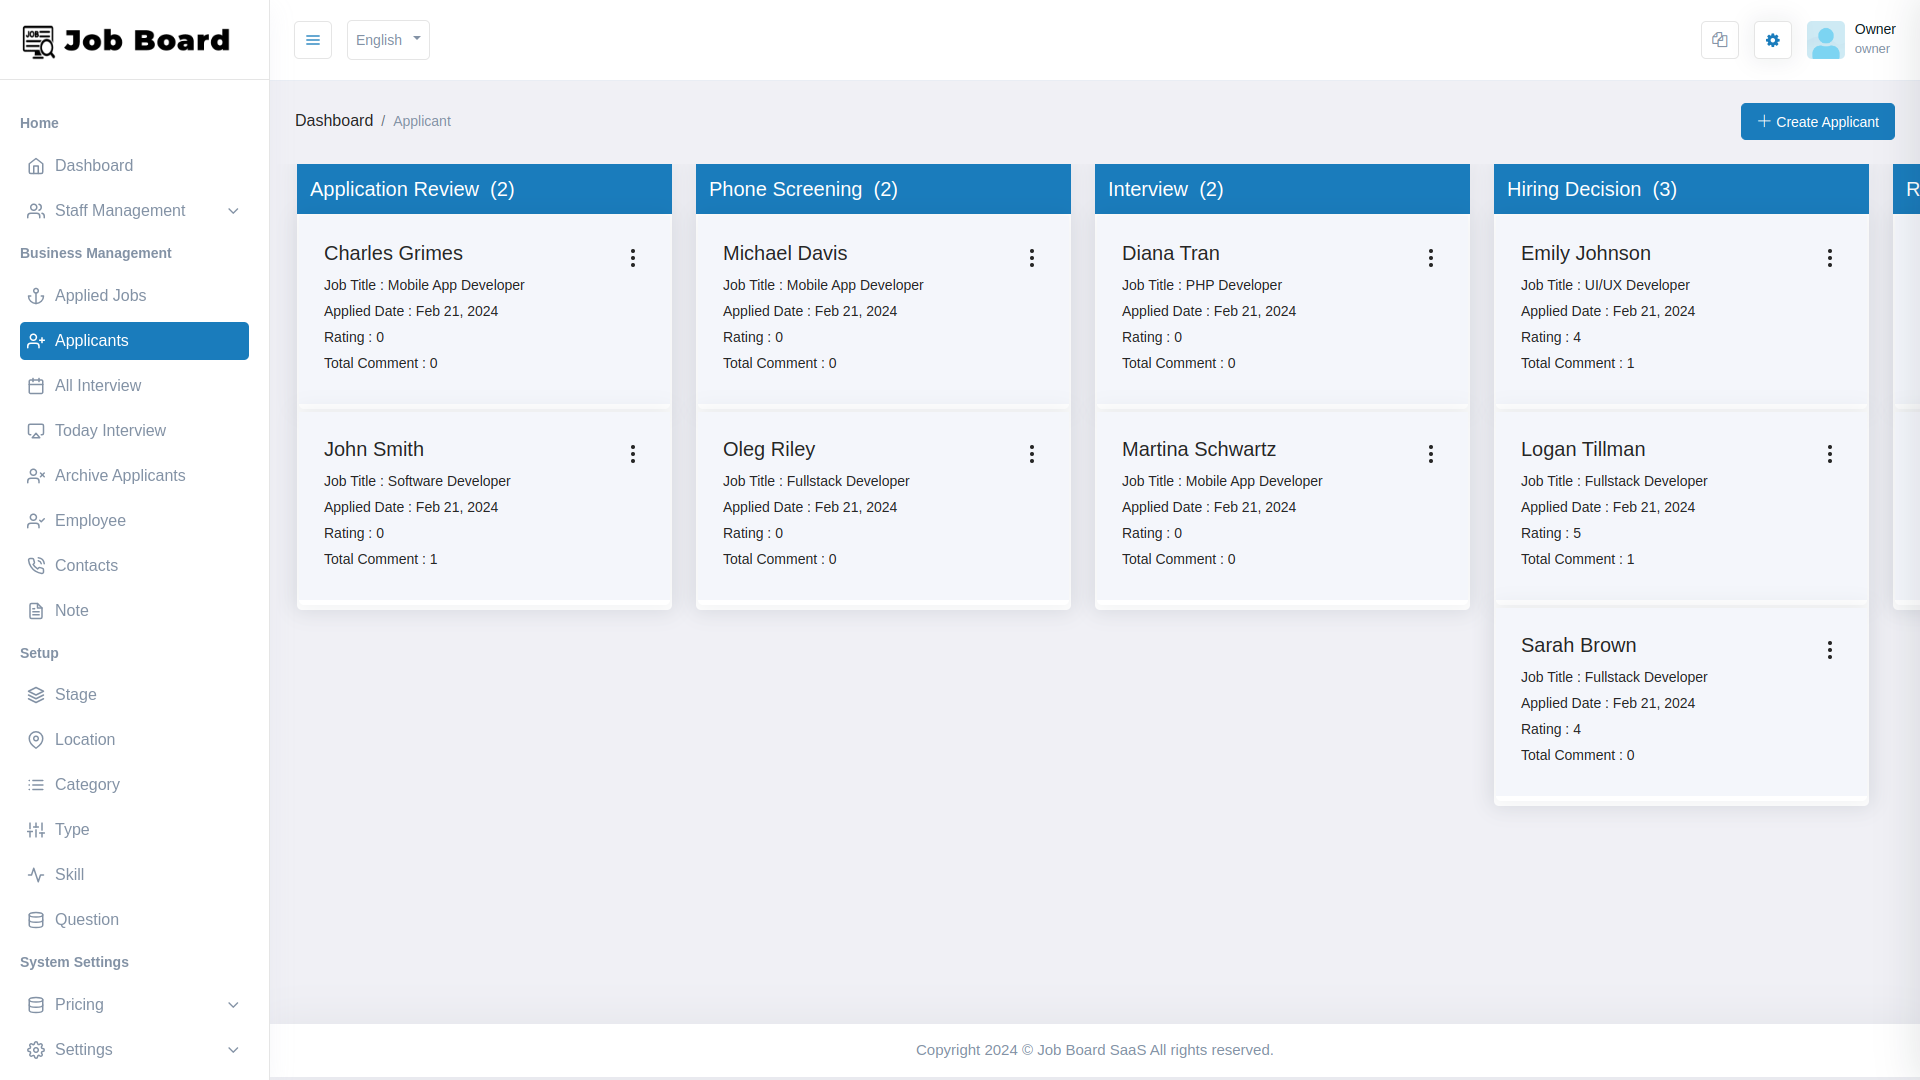Expand the English language dropdown
This screenshot has height=1080, width=1920.
(x=387, y=40)
